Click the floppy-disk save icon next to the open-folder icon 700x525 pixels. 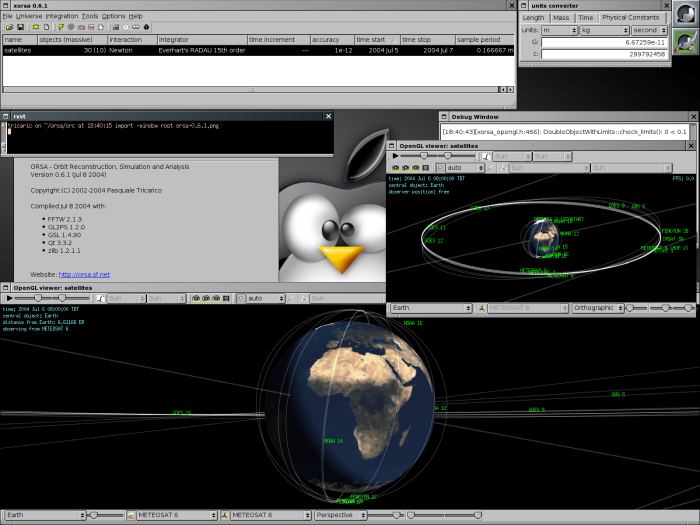coord(21,27)
